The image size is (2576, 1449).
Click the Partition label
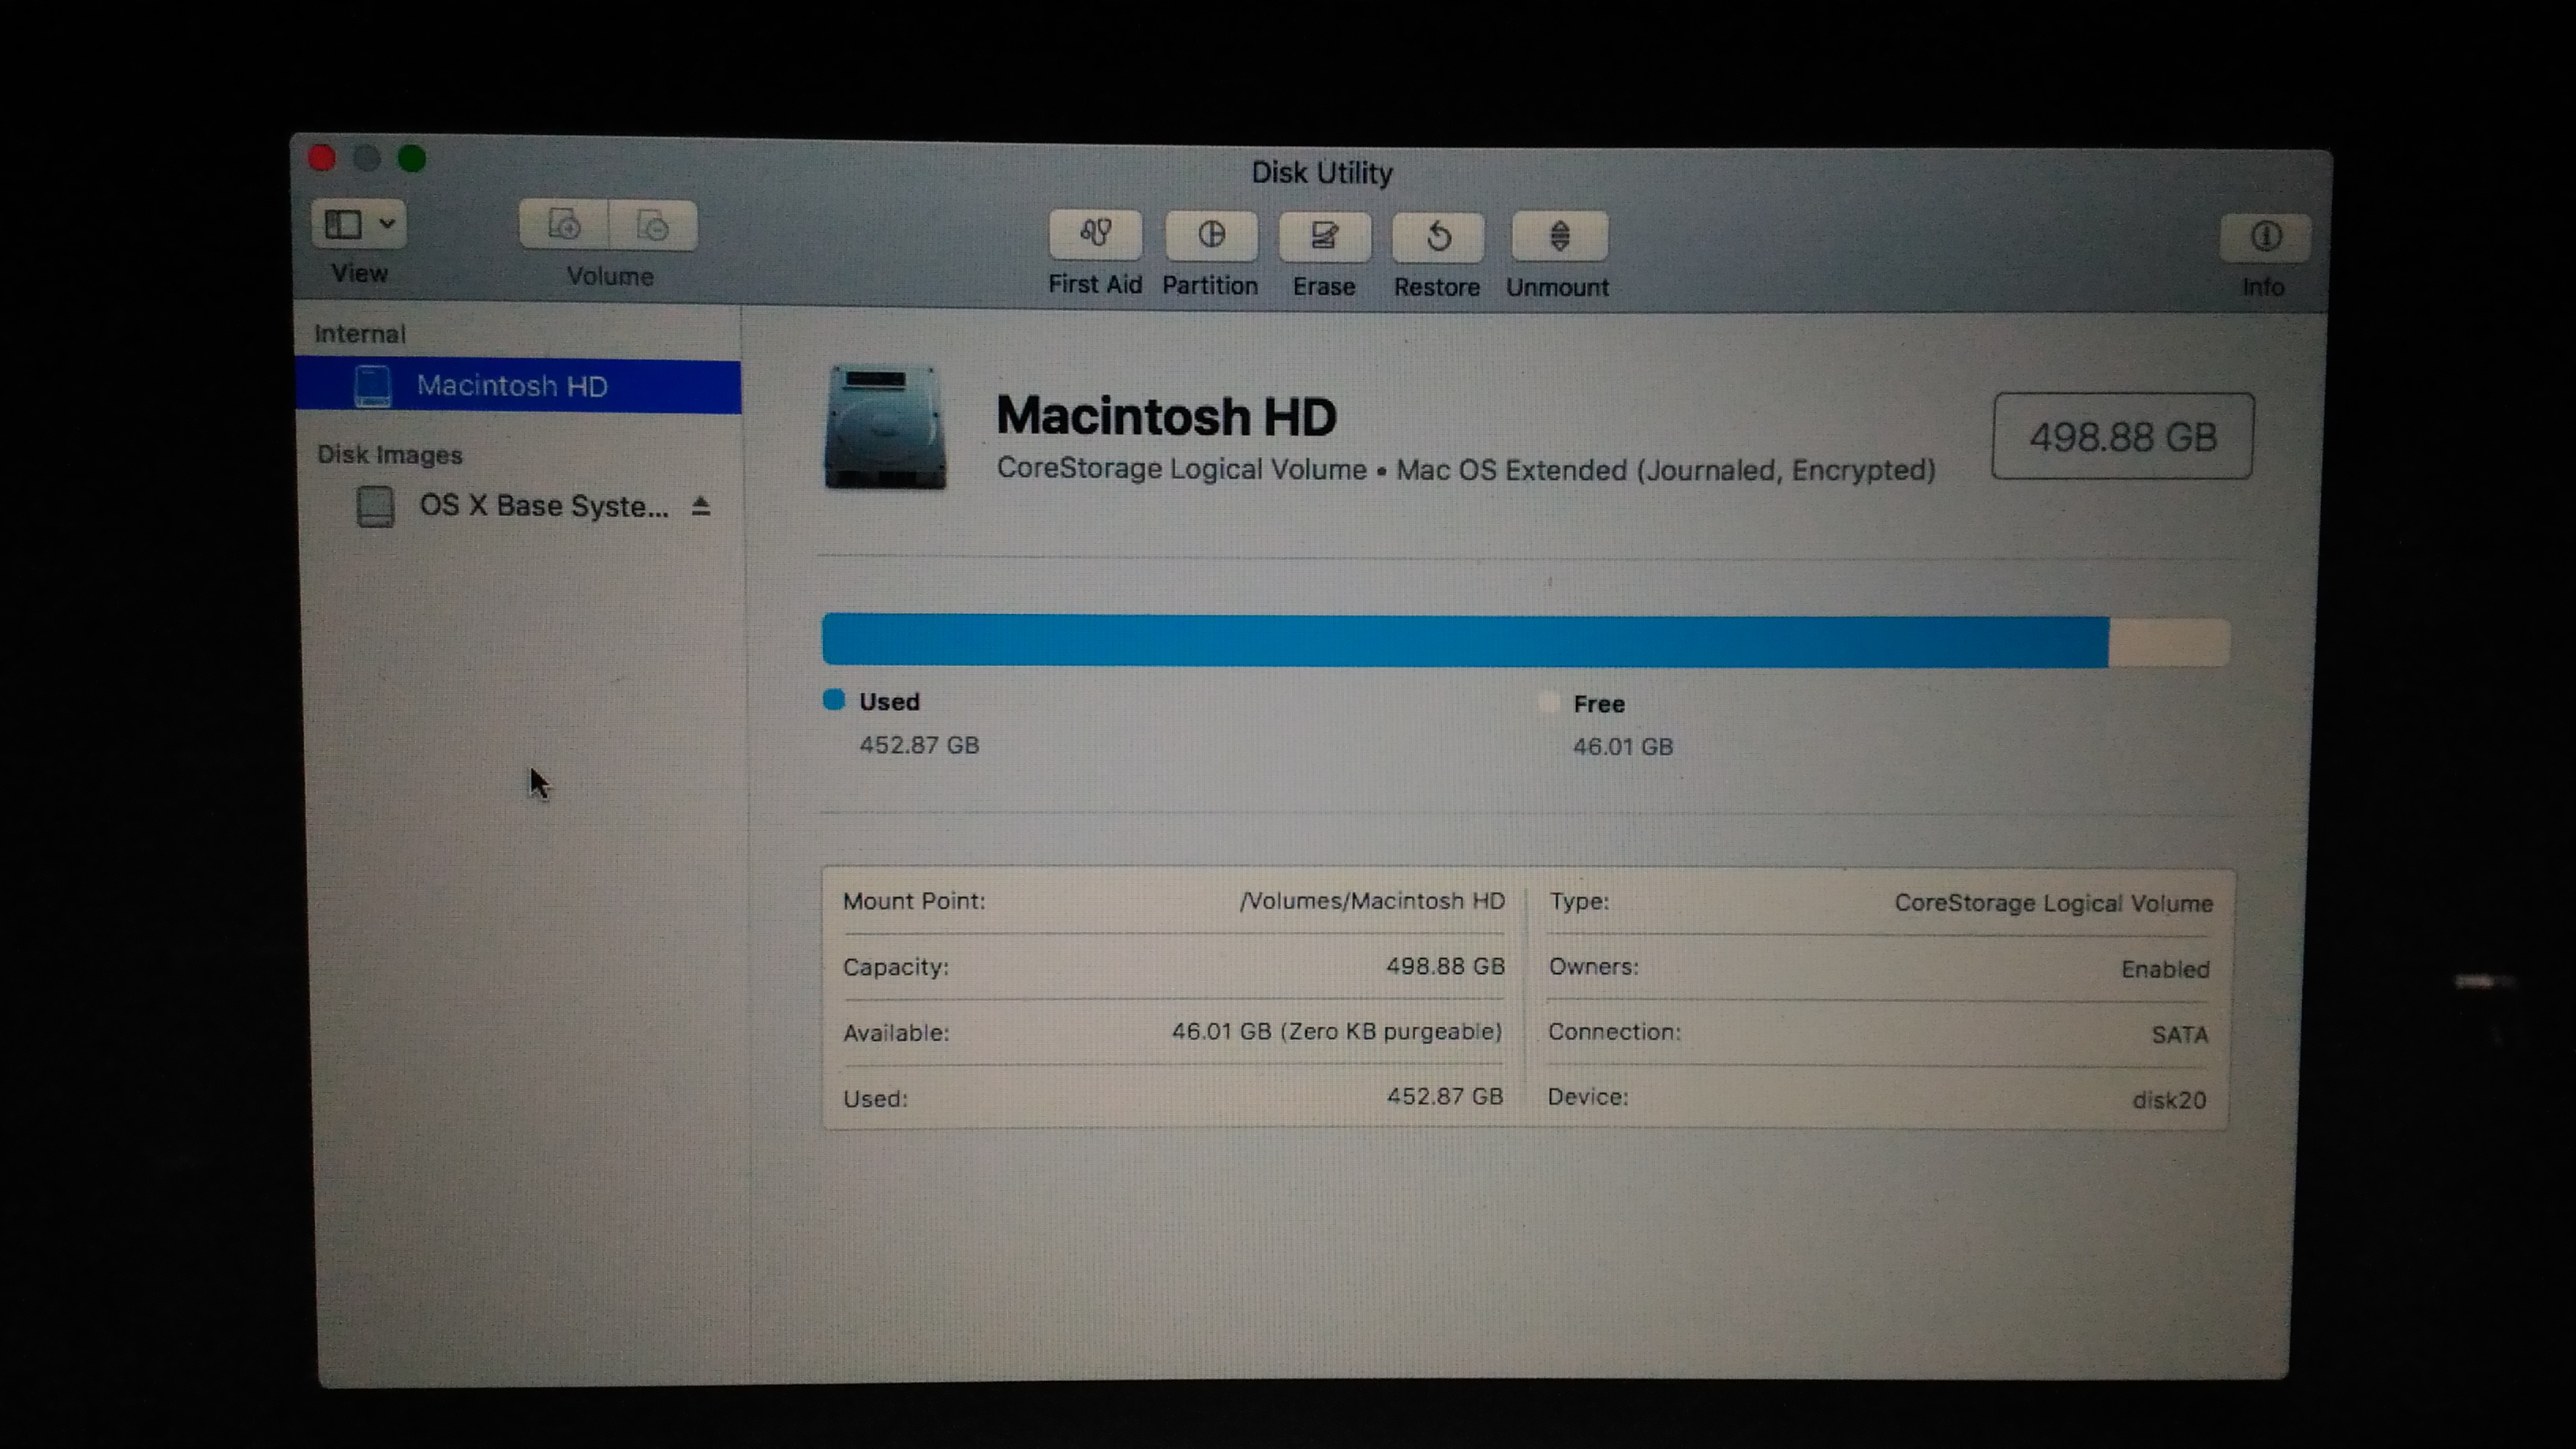pyautogui.click(x=1210, y=285)
